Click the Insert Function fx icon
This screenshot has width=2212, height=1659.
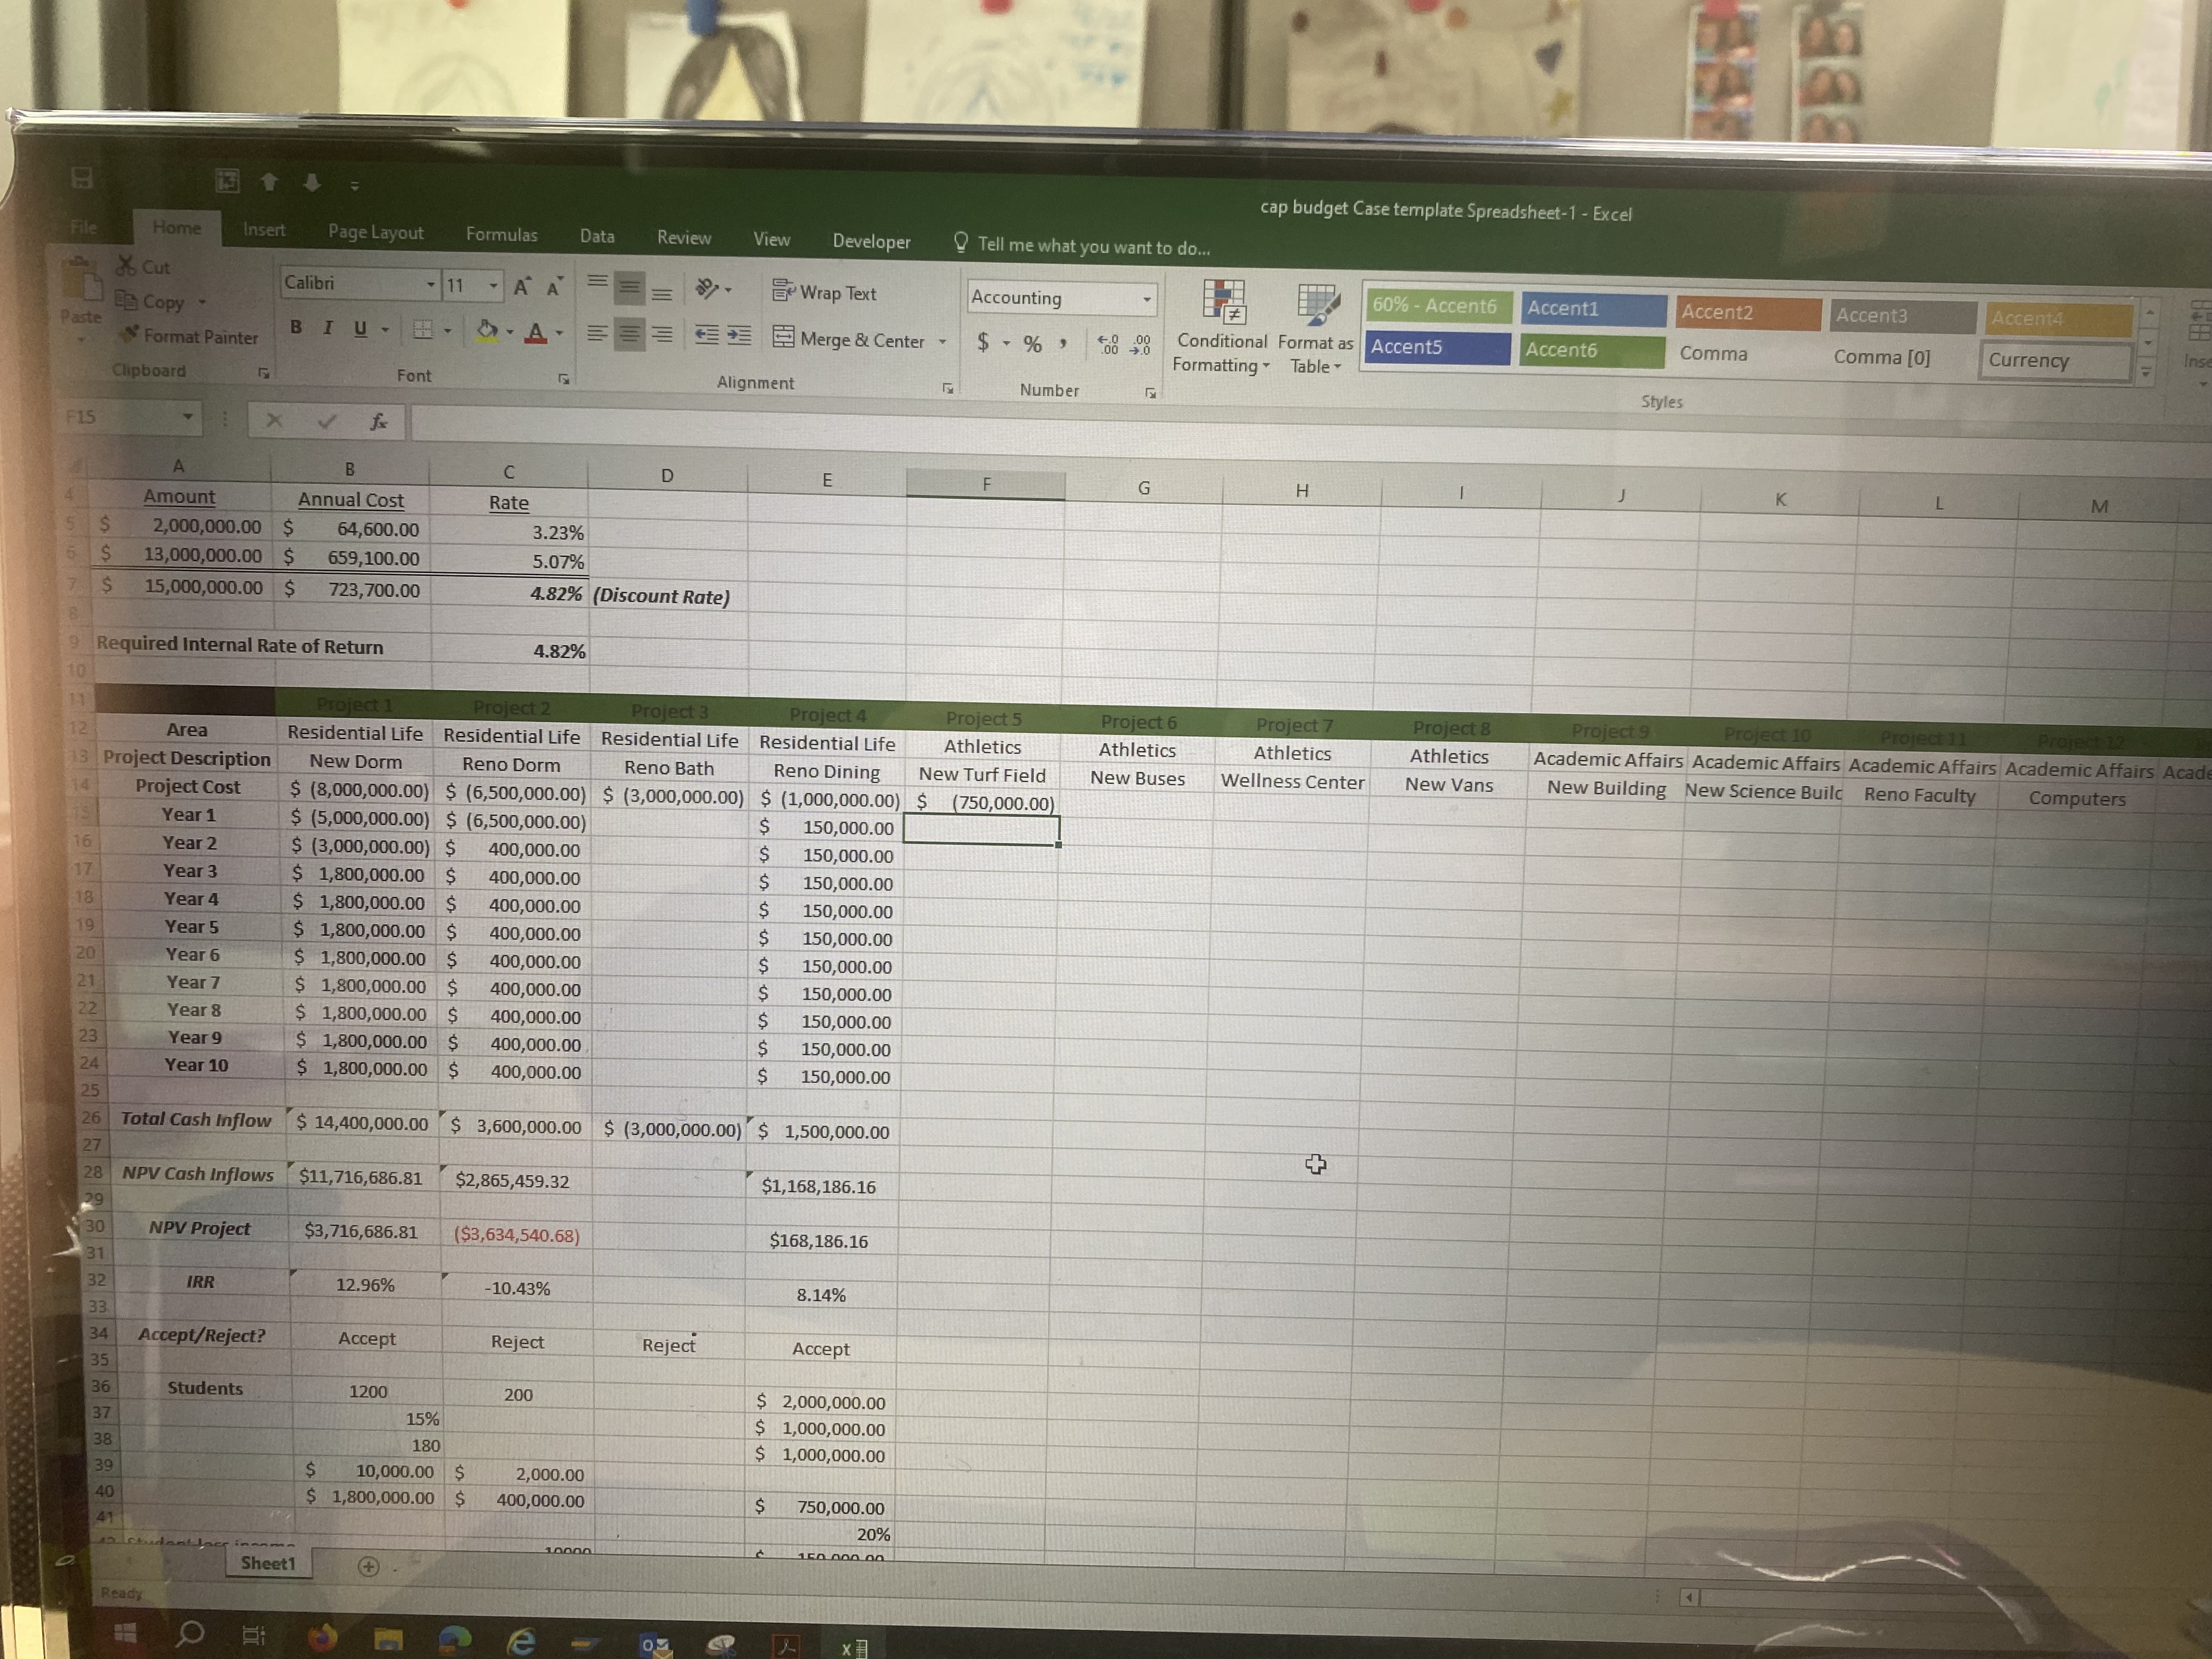point(378,420)
